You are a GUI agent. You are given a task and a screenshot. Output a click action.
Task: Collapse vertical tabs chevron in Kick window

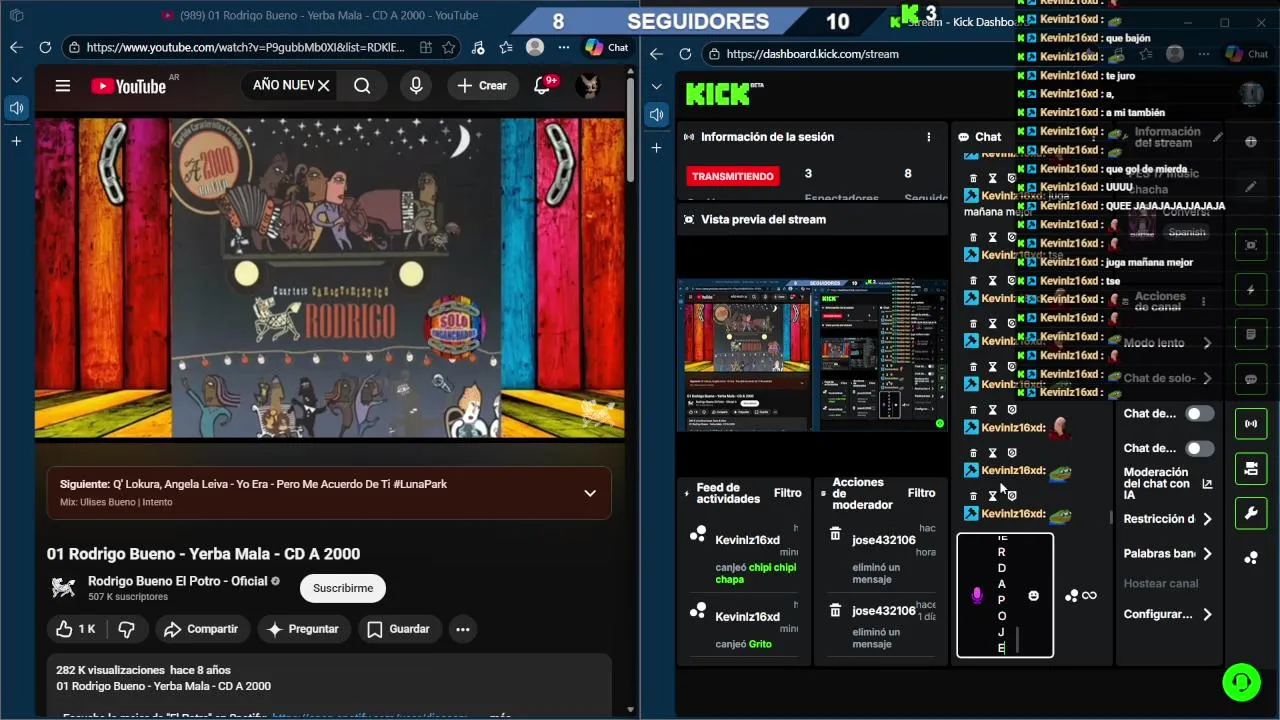pyautogui.click(x=657, y=87)
